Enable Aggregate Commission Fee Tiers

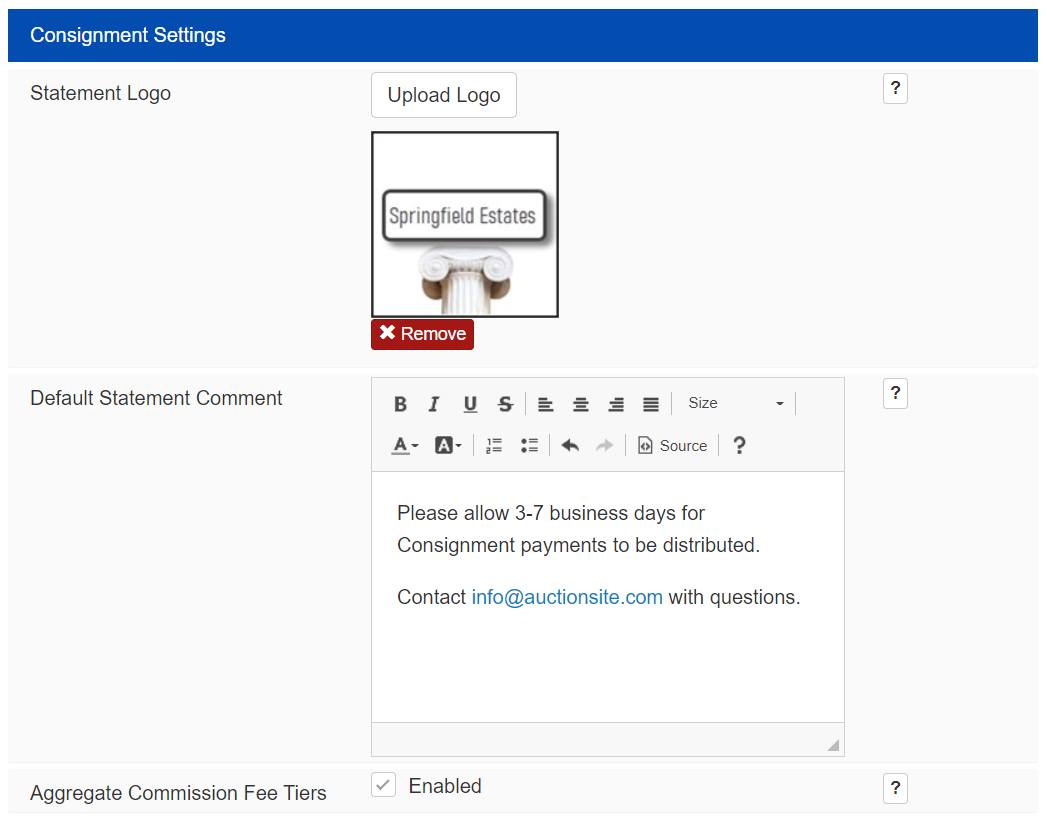tap(383, 785)
